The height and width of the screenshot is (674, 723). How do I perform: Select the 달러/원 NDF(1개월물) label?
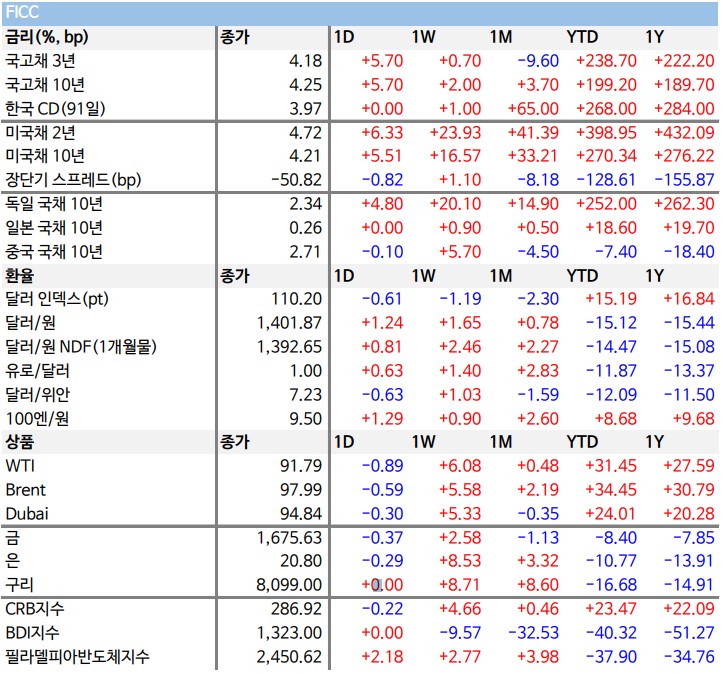click(x=81, y=347)
